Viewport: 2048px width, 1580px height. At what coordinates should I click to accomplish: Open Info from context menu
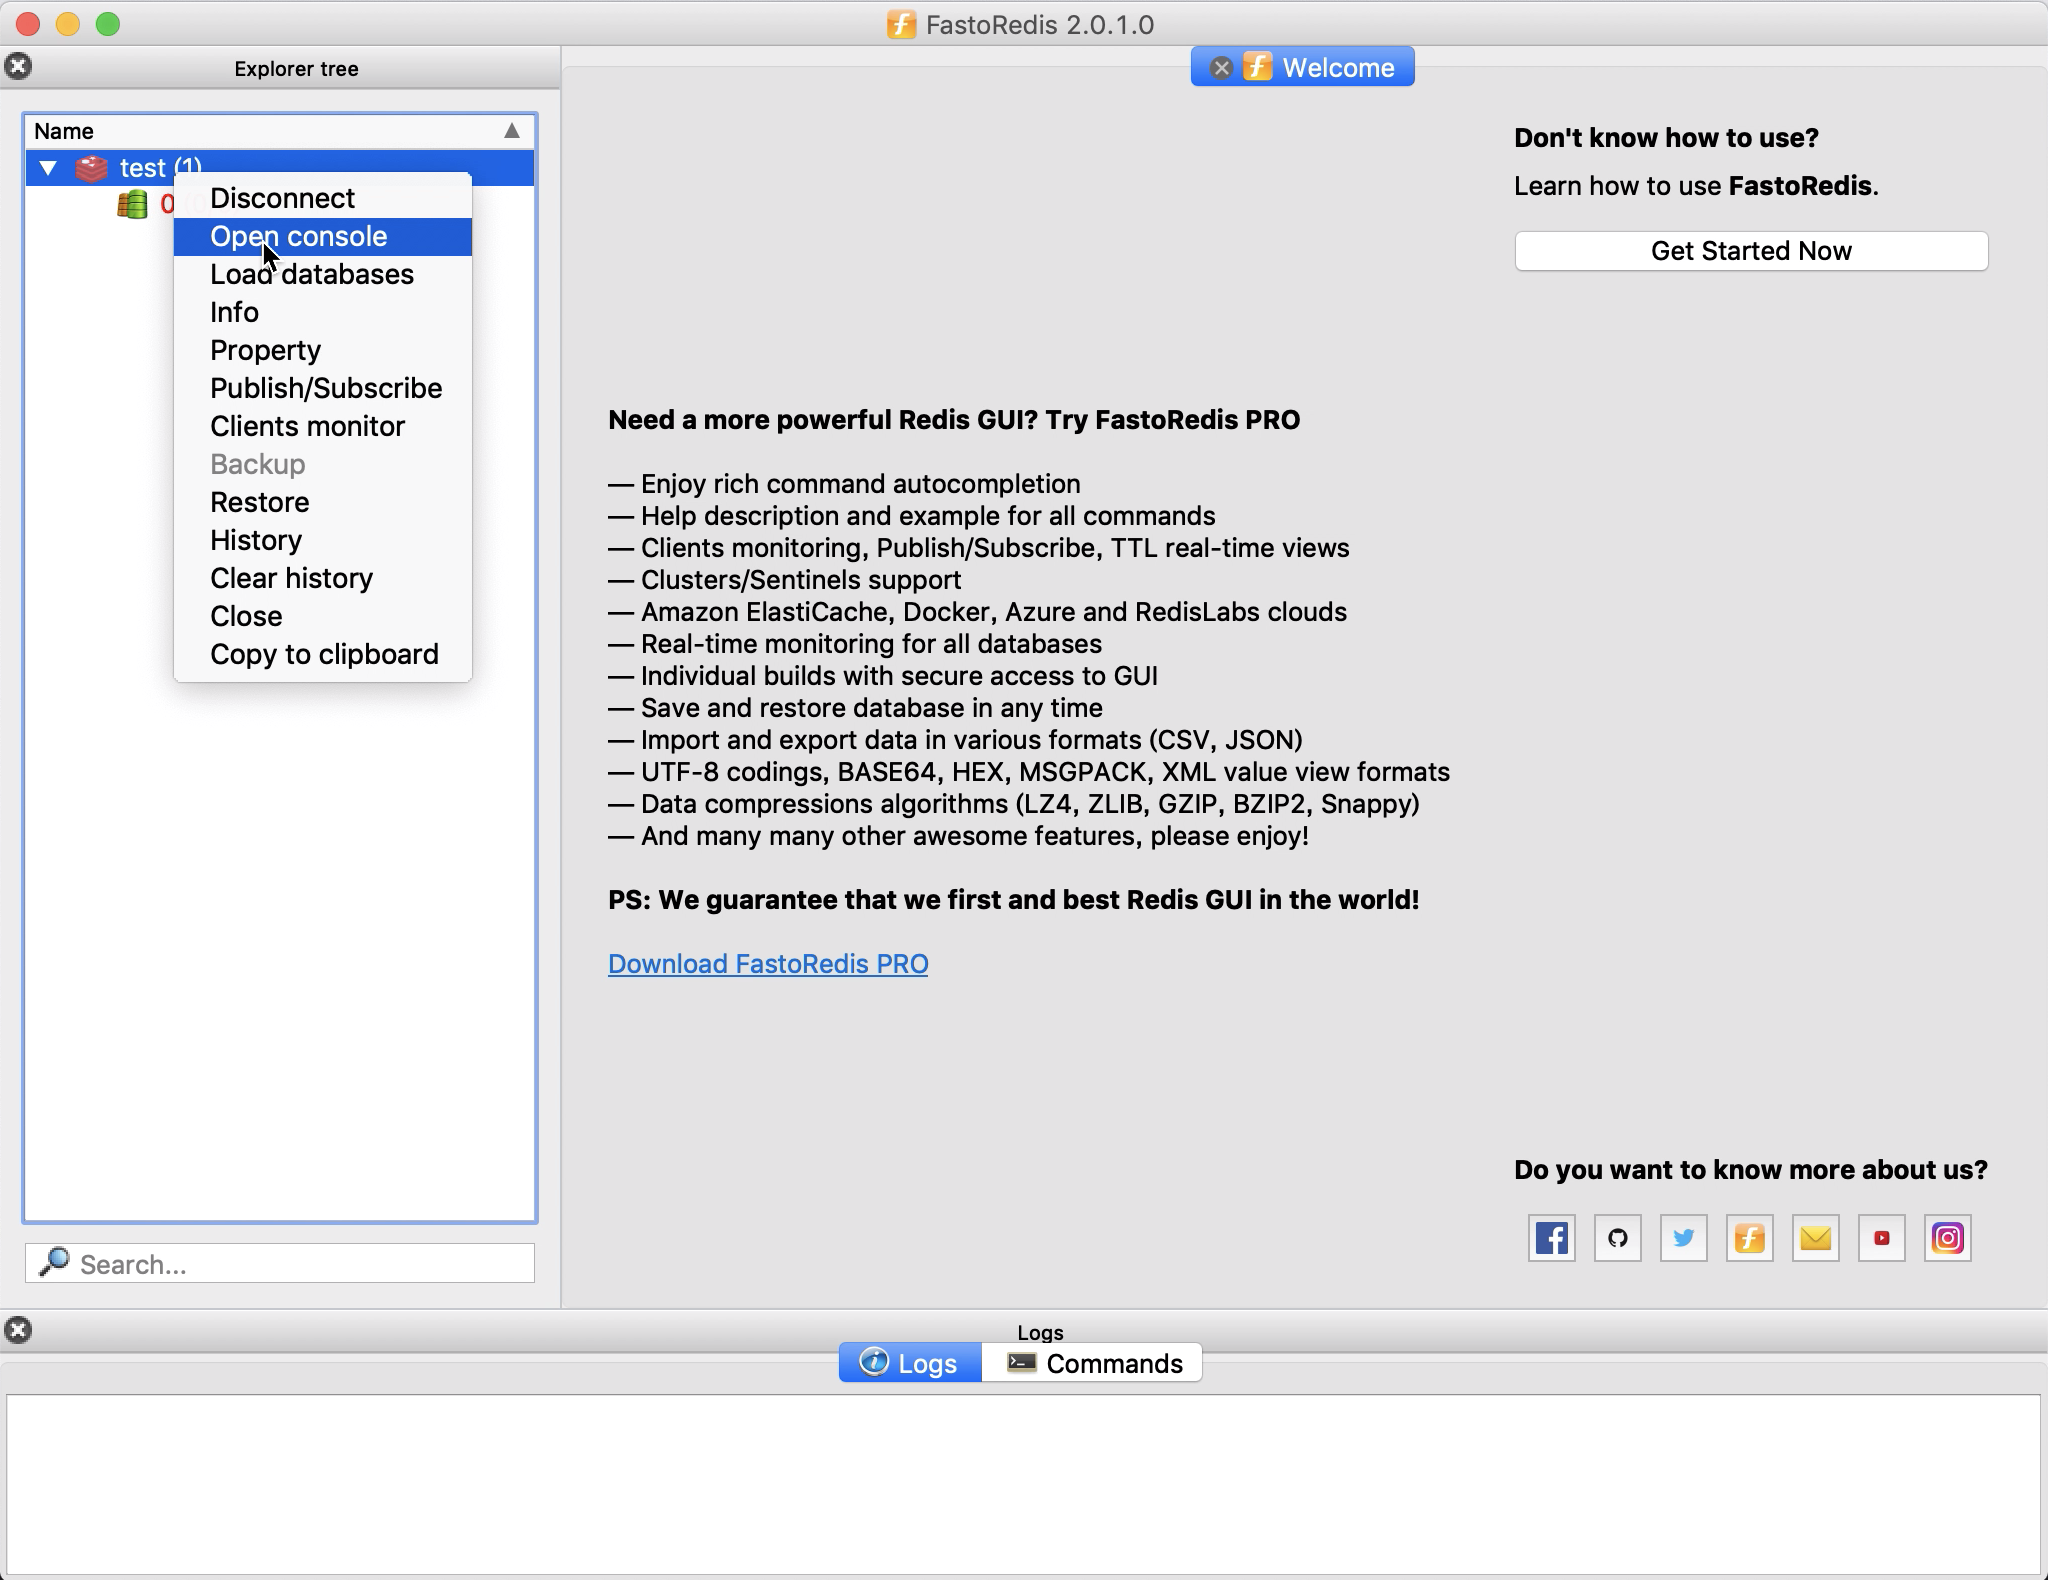pos(322,312)
